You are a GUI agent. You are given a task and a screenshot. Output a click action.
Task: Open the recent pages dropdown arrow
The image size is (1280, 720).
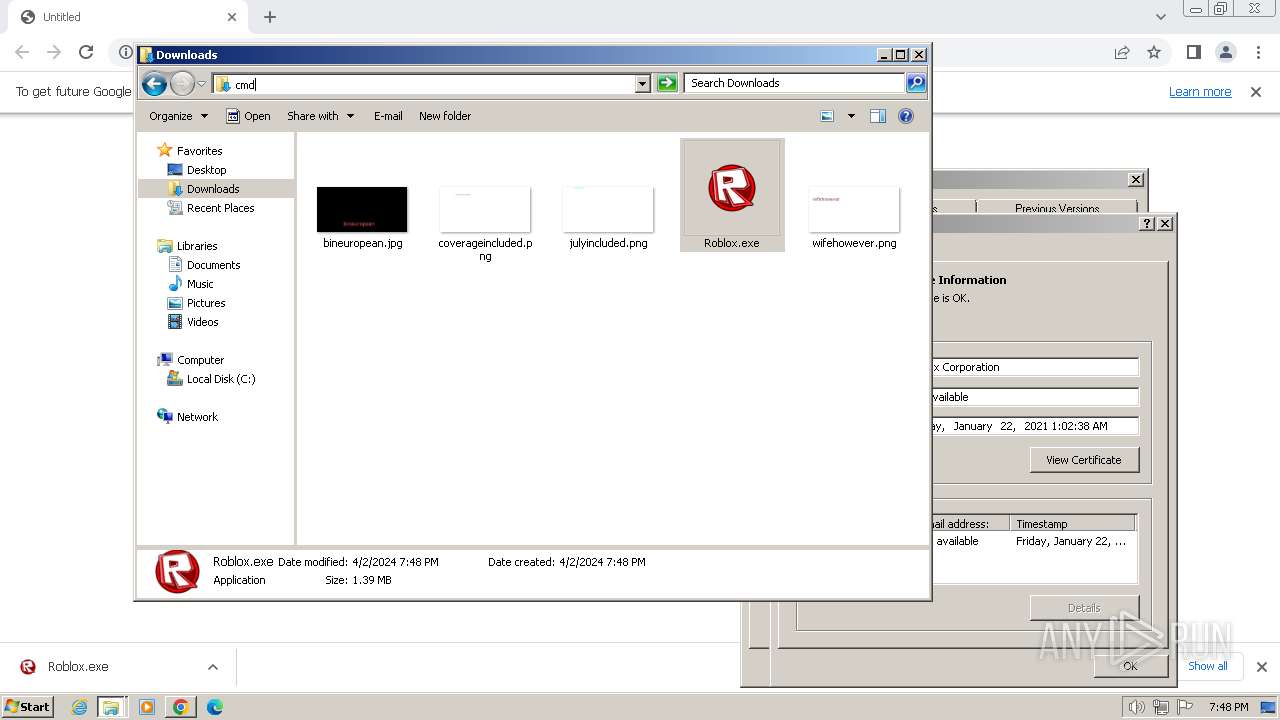coord(201,84)
